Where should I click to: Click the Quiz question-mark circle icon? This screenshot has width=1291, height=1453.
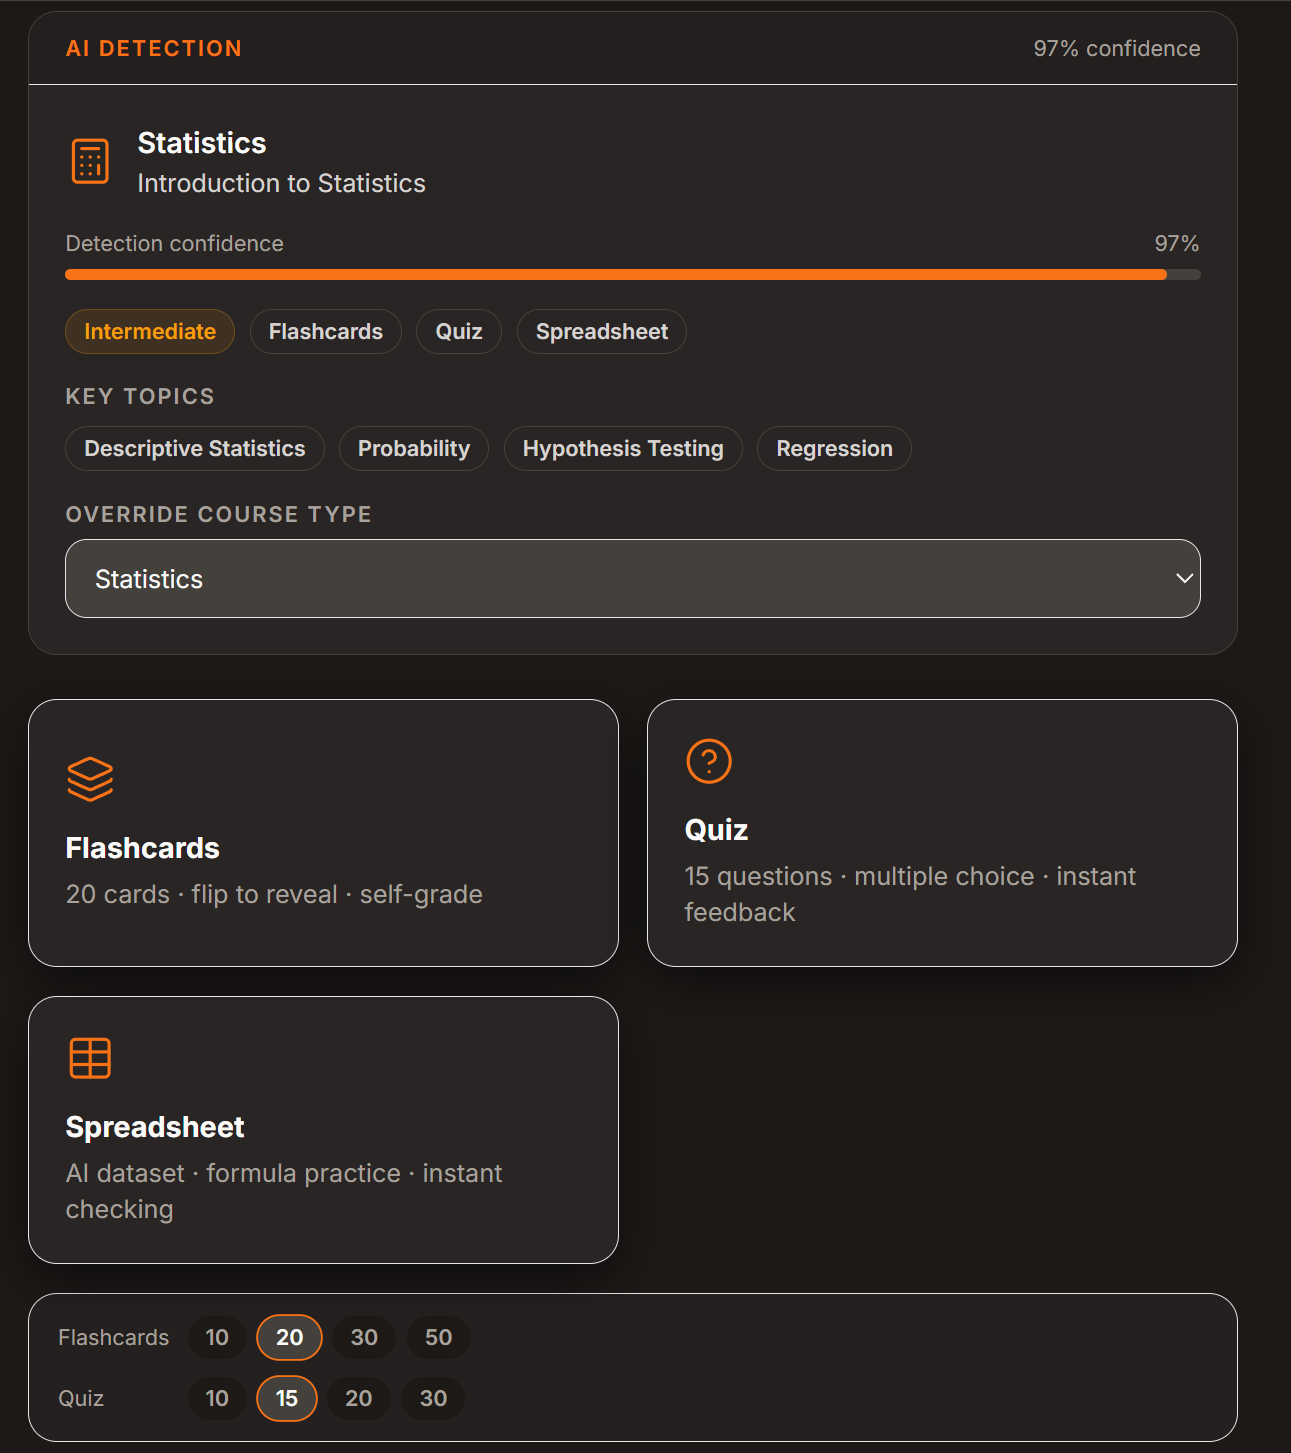pyautogui.click(x=708, y=760)
